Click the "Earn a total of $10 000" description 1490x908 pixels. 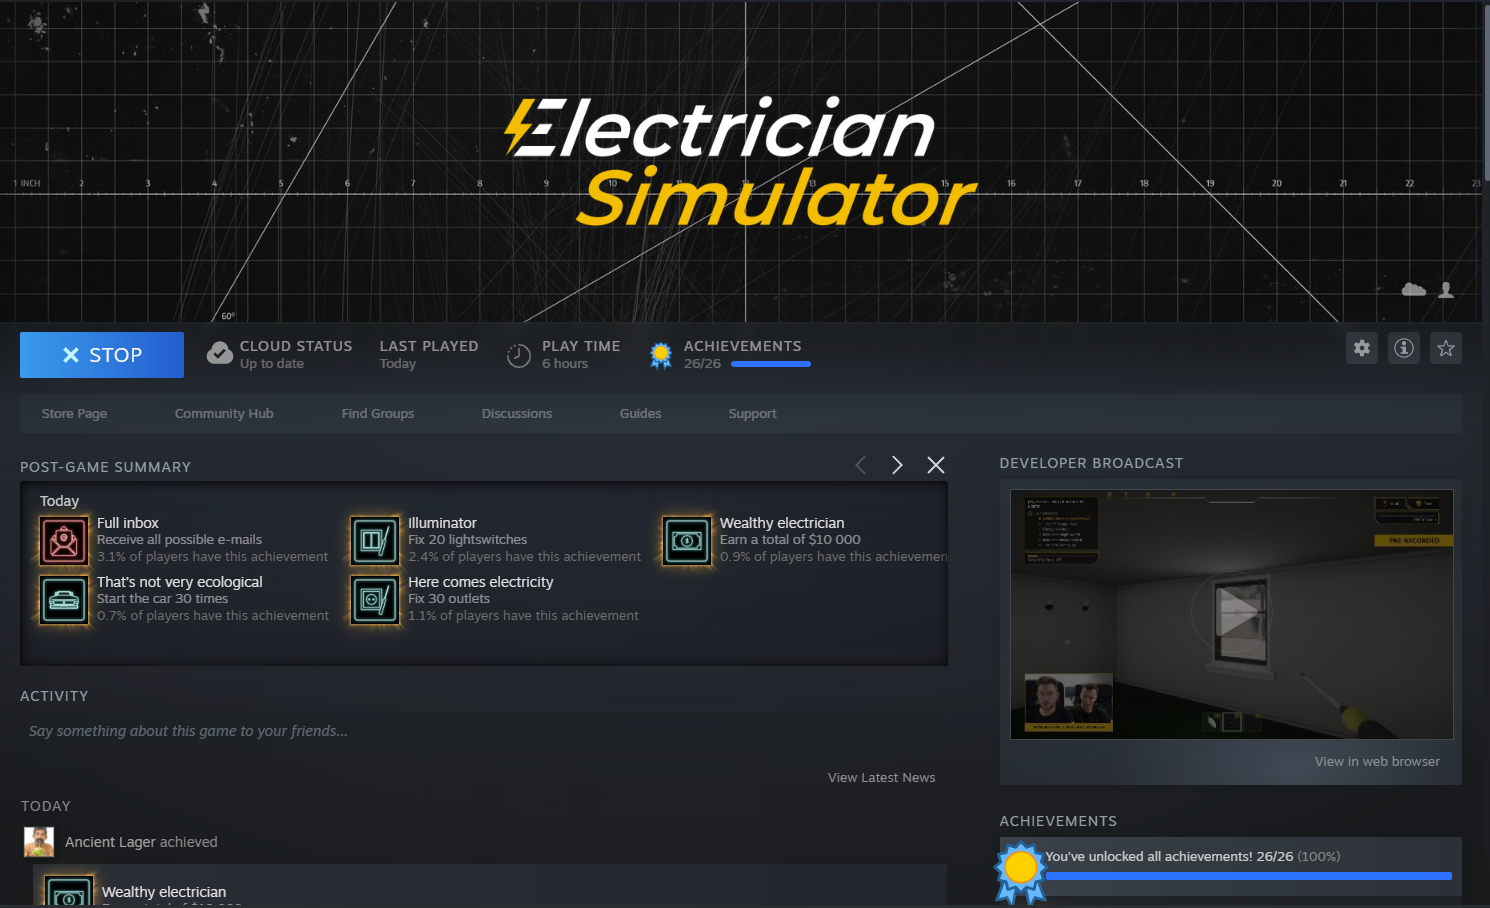point(790,539)
